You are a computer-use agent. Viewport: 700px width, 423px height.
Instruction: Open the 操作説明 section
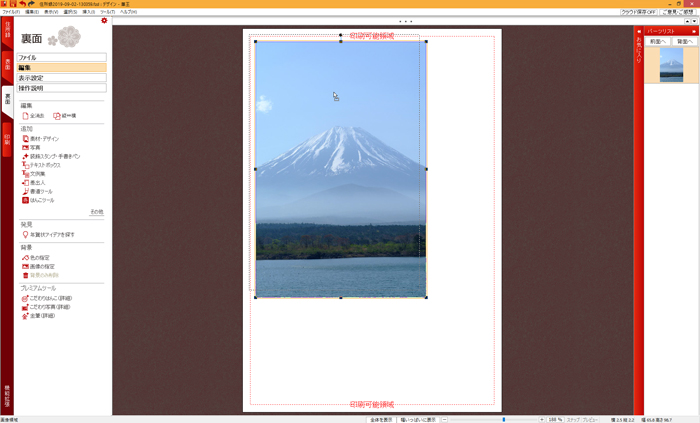tap(61, 88)
